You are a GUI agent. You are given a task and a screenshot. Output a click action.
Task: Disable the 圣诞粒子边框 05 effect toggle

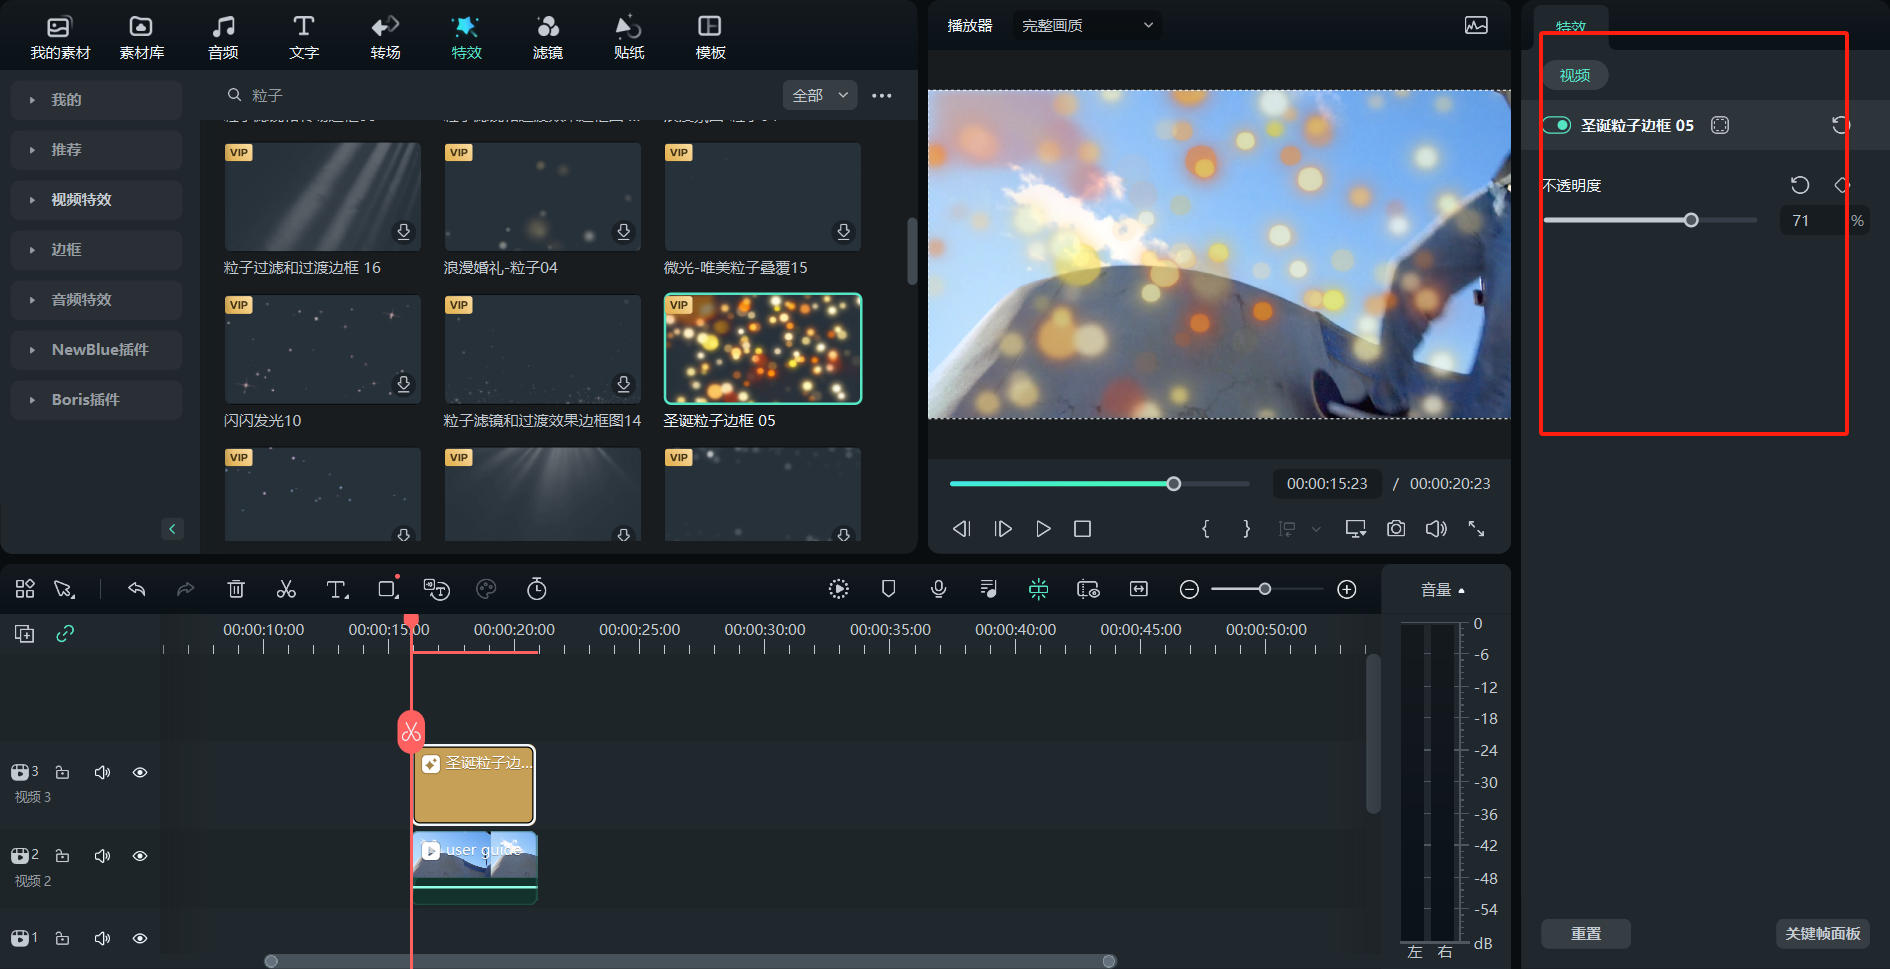click(1557, 125)
